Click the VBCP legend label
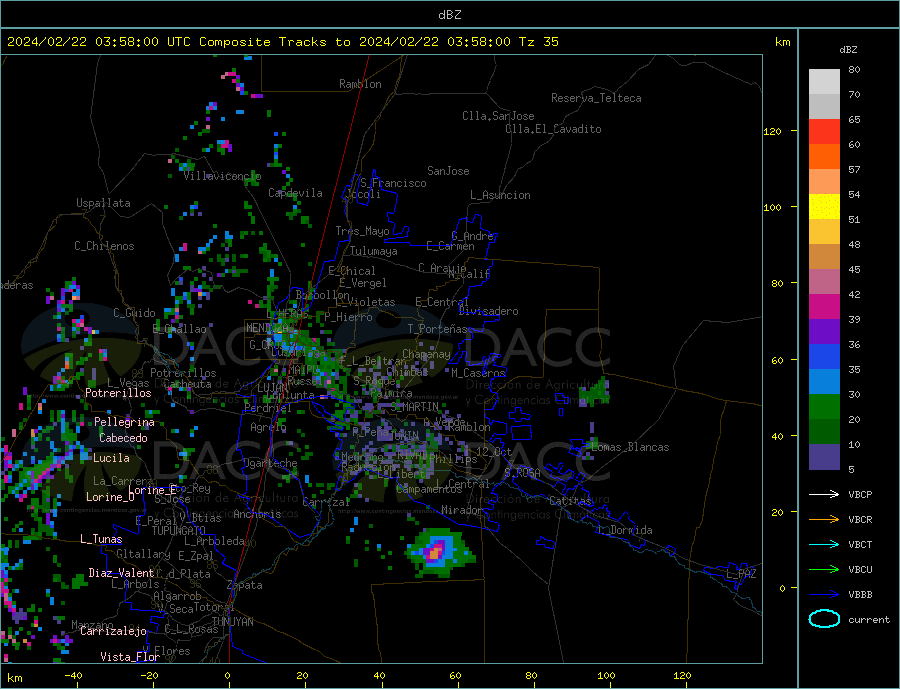Screen dimensions: 900x689 click(860, 494)
